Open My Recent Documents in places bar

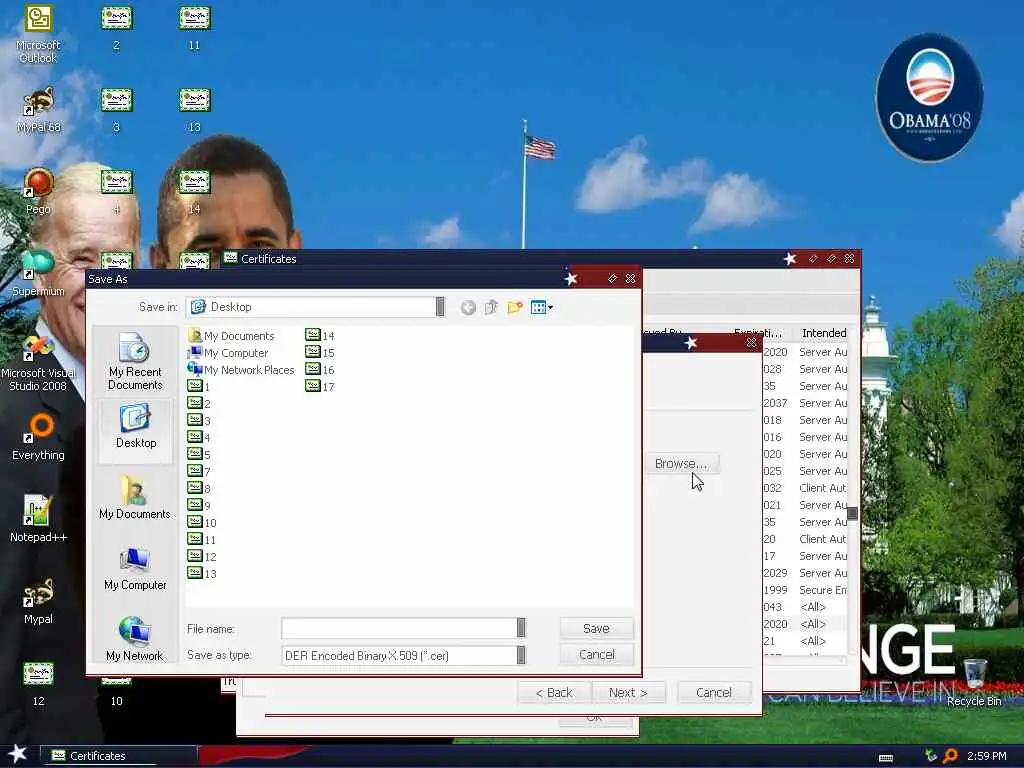coord(135,362)
